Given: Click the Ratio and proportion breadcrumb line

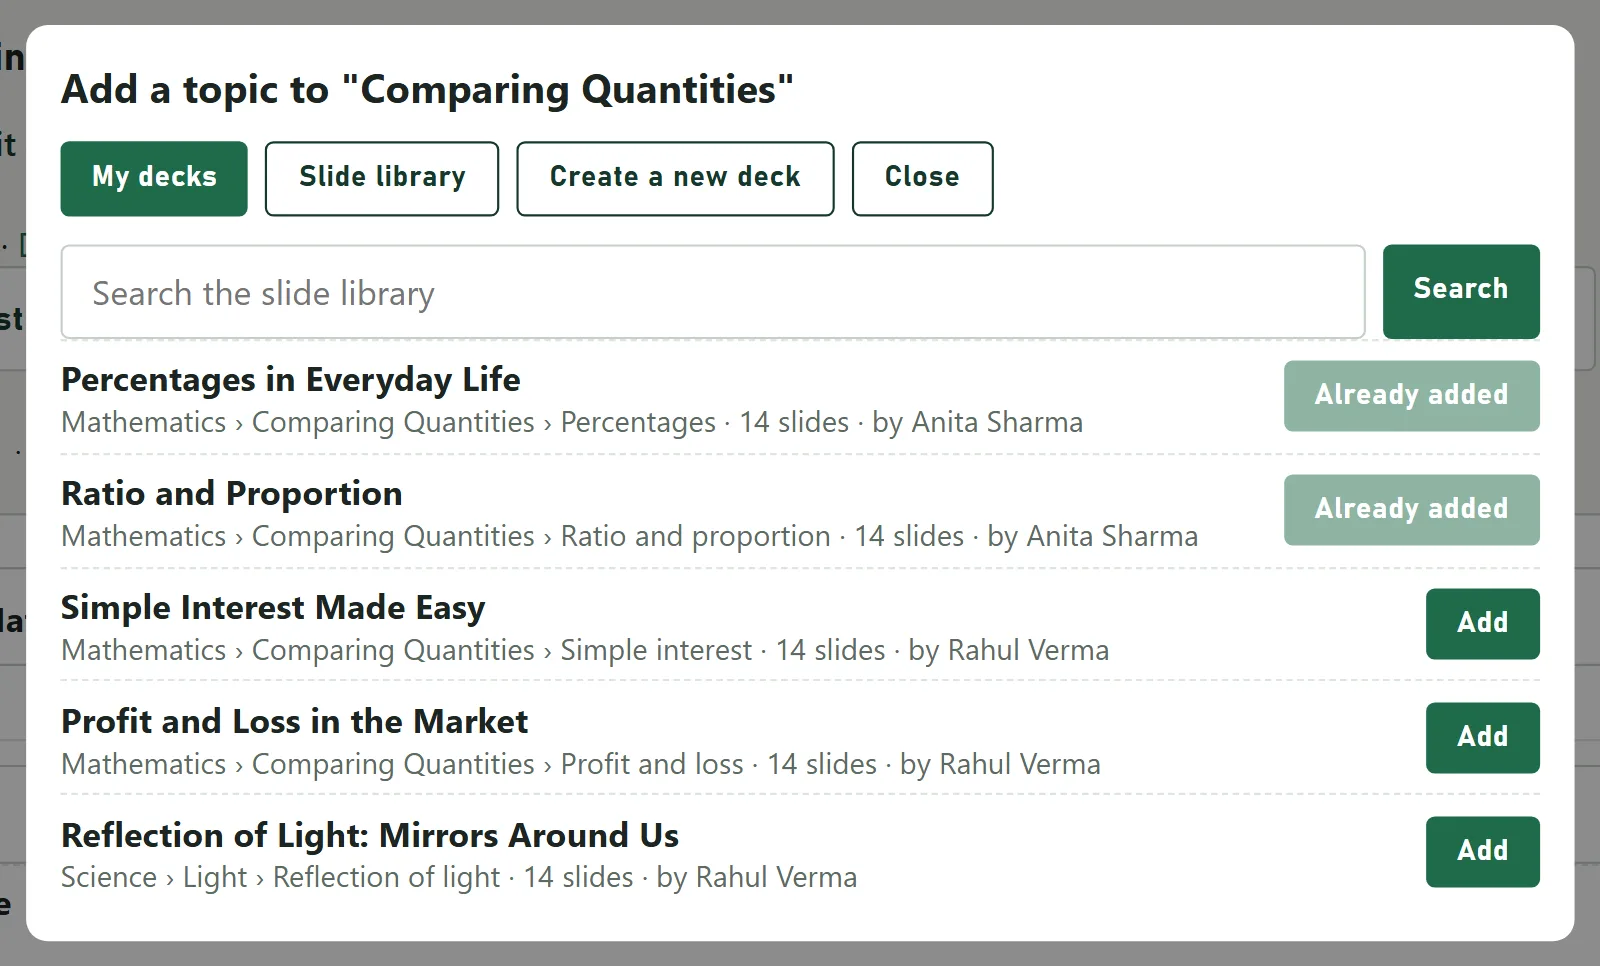Looking at the screenshot, I should 630,537.
